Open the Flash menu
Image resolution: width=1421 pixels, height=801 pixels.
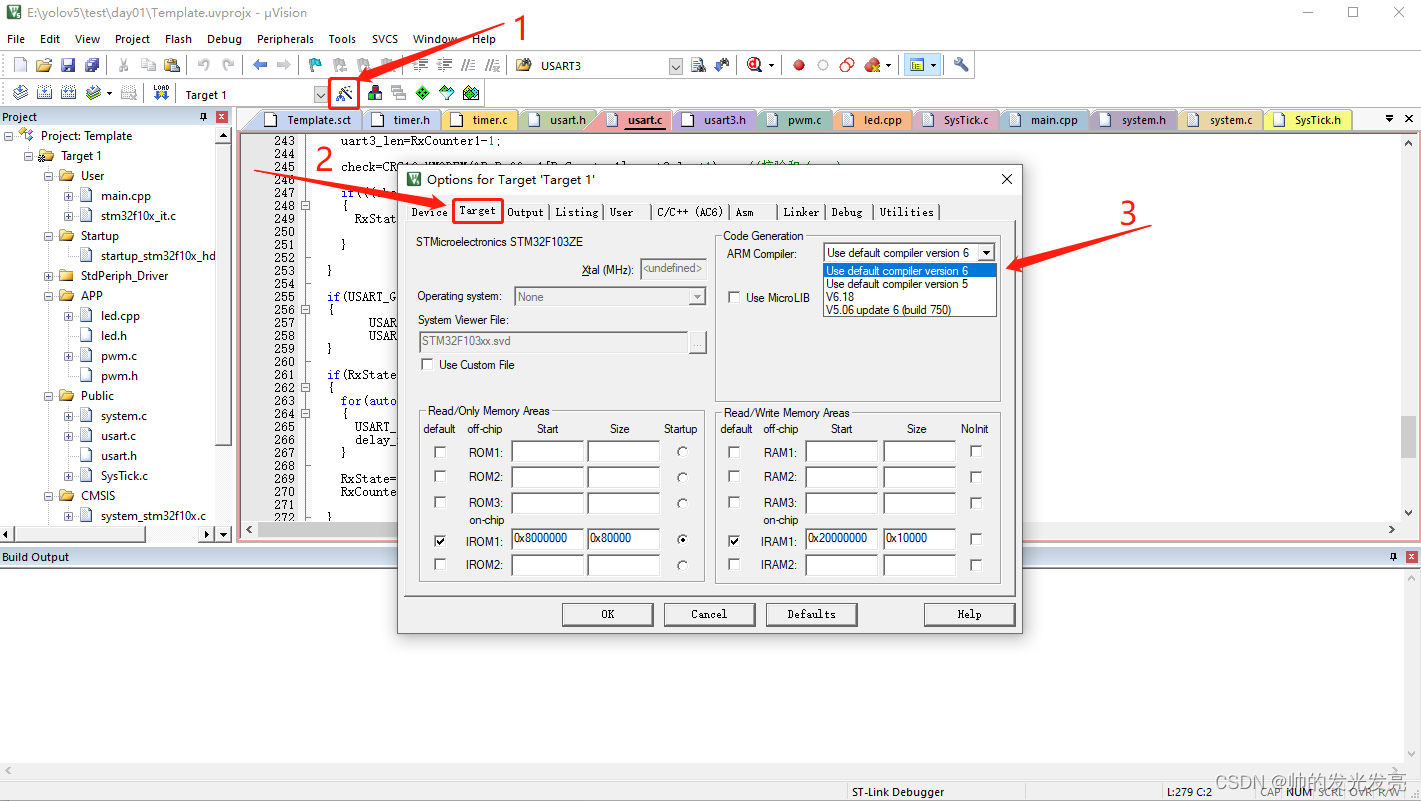click(x=178, y=39)
